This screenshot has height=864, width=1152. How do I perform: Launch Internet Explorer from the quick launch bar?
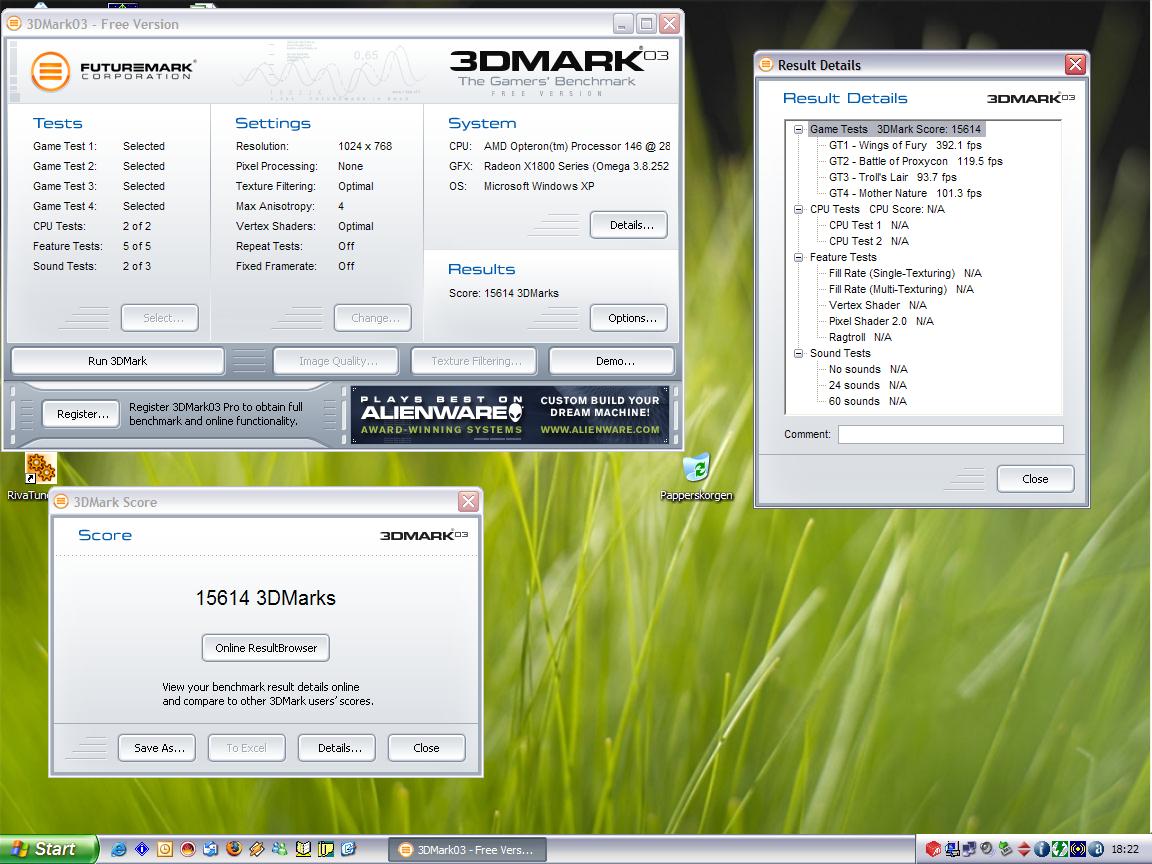118,849
